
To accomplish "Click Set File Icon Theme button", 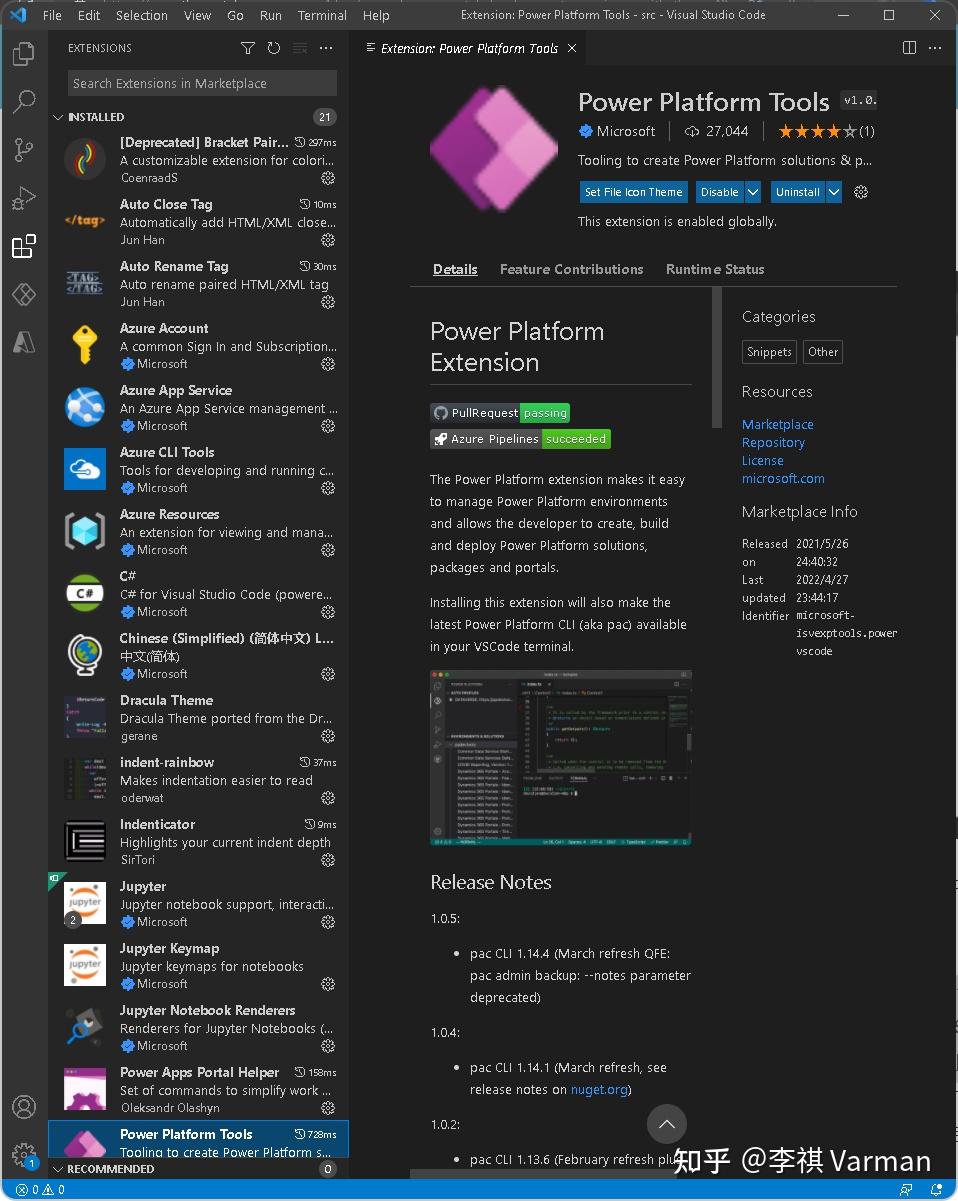I will [x=634, y=192].
